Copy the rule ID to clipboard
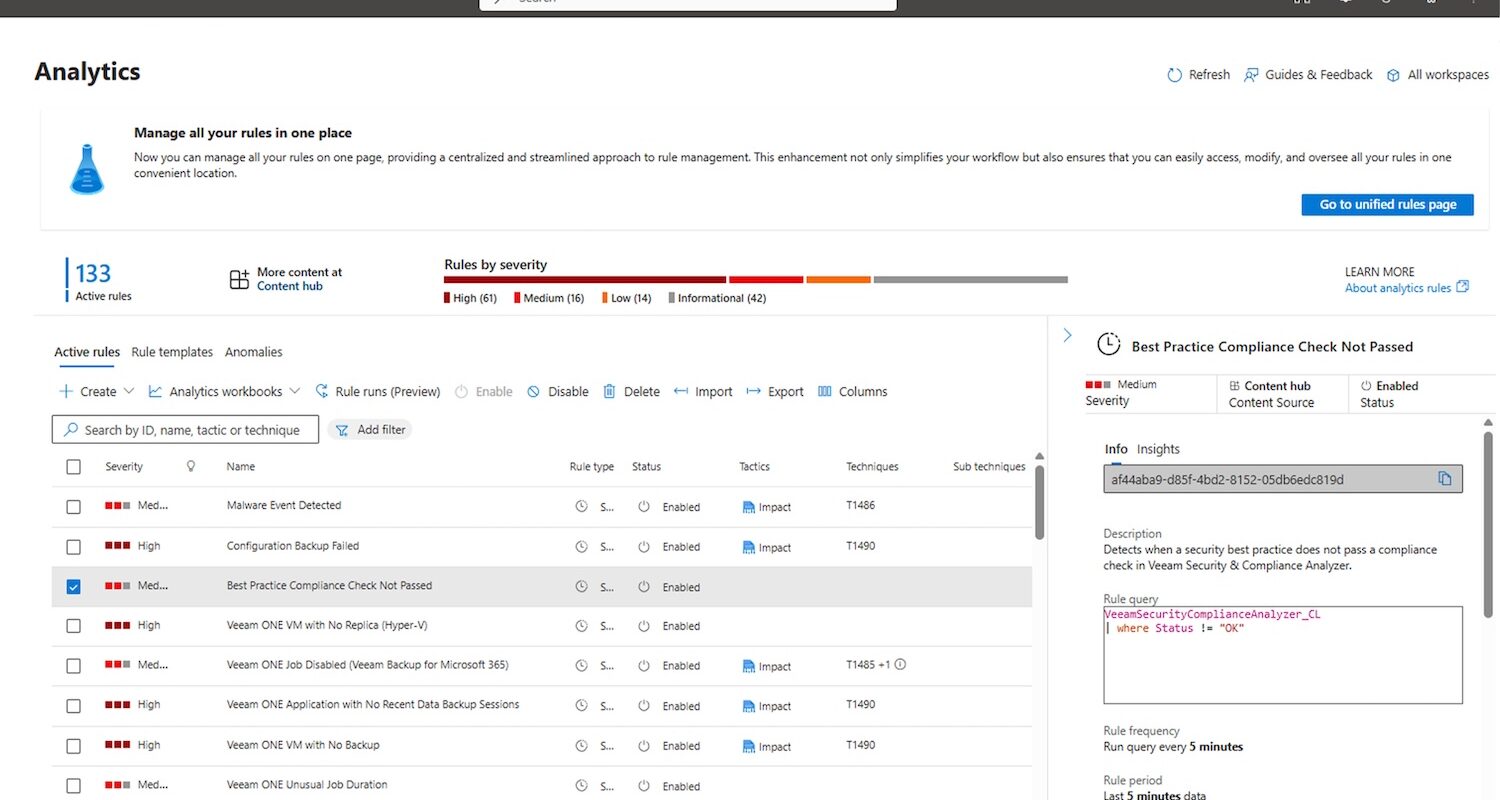 [1444, 479]
